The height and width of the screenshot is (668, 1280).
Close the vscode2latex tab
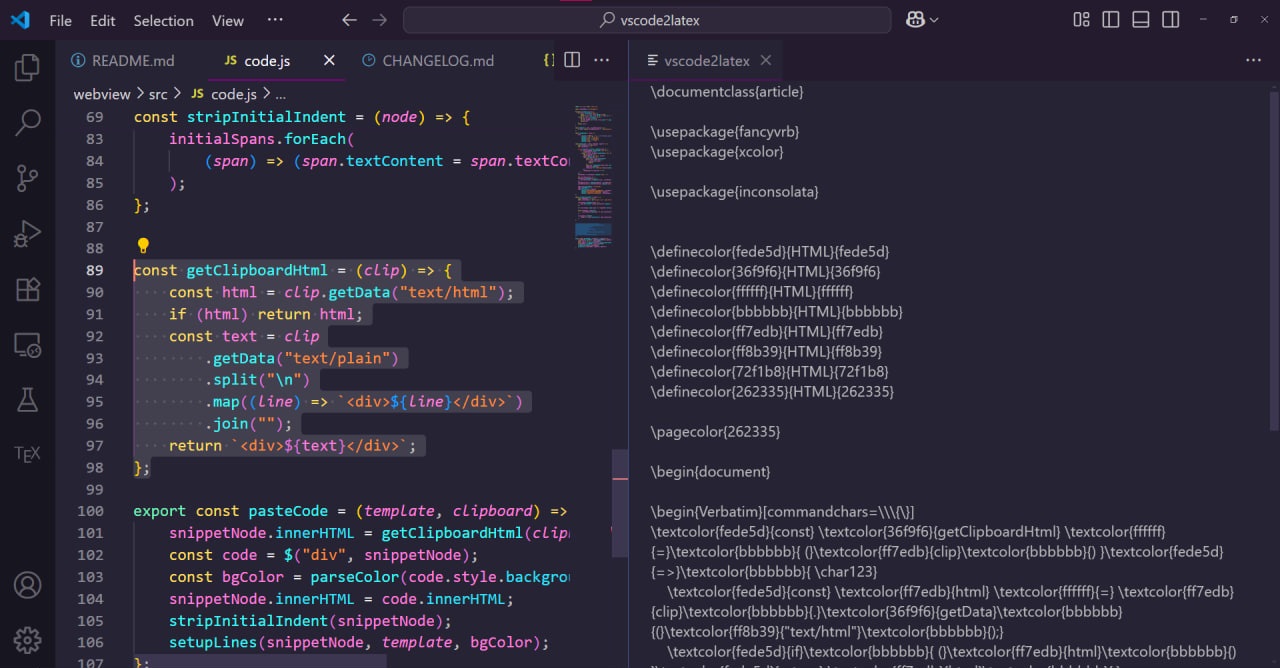point(766,60)
